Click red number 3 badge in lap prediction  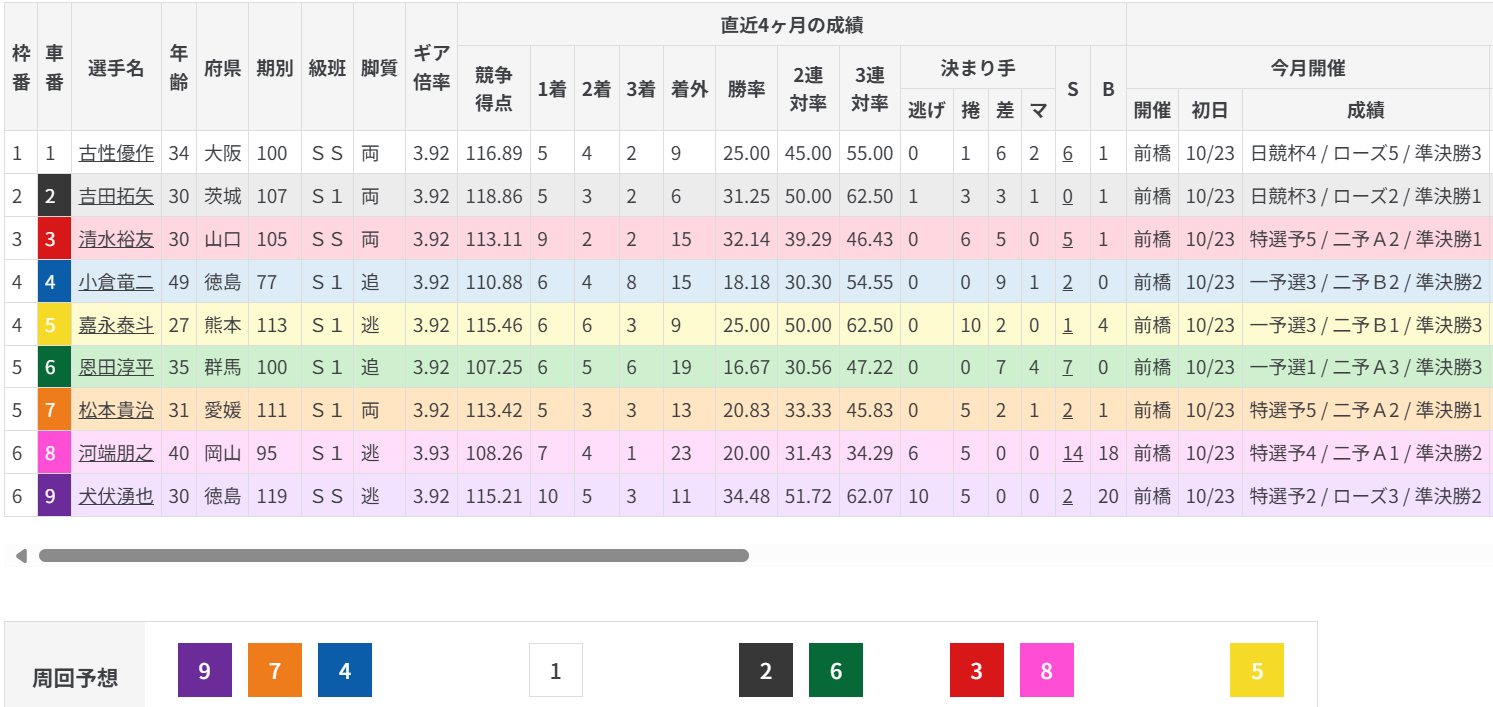[x=976, y=670]
